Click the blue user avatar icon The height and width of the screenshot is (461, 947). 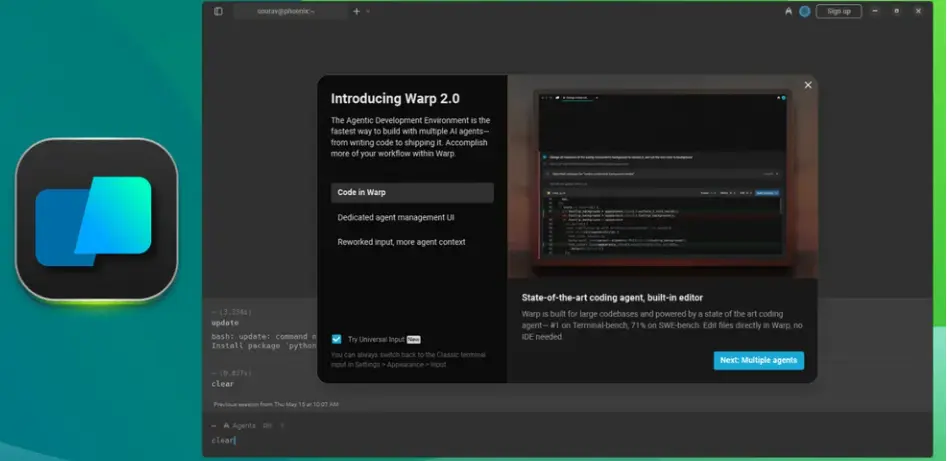tap(804, 11)
